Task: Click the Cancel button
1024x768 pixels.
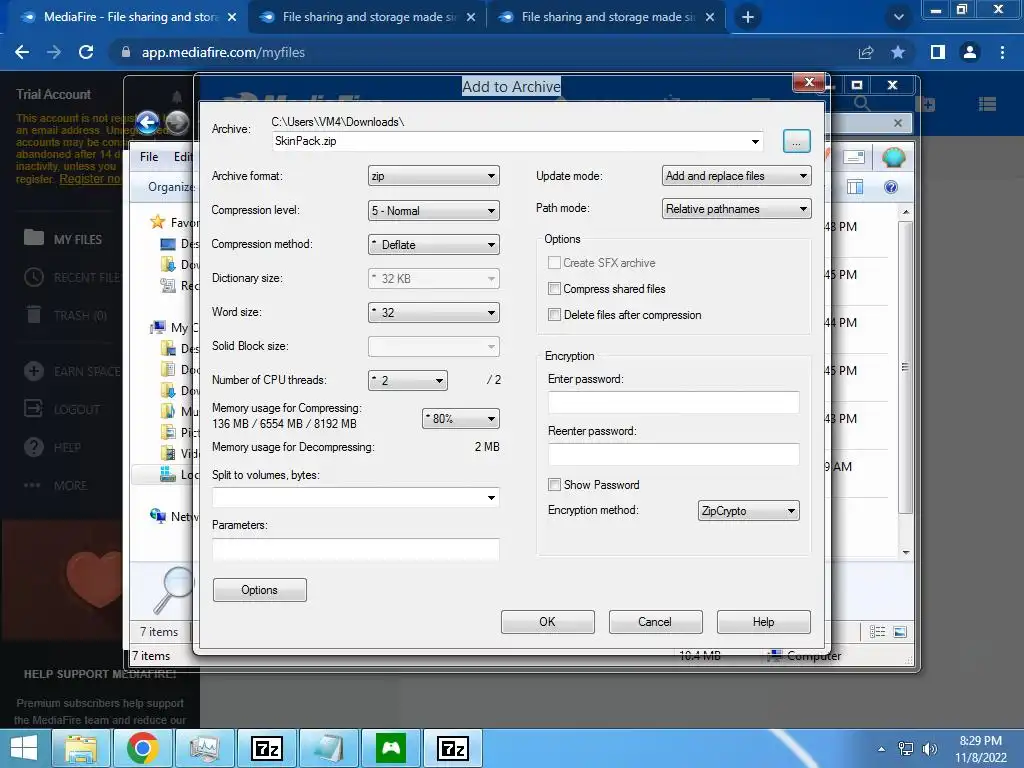Action: (655, 622)
